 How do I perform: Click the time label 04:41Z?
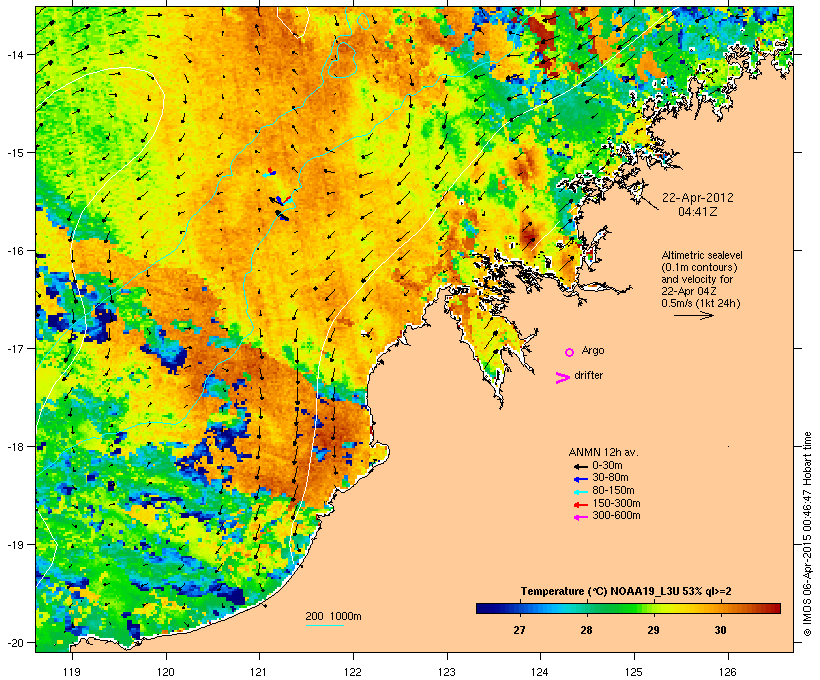[x=698, y=212]
